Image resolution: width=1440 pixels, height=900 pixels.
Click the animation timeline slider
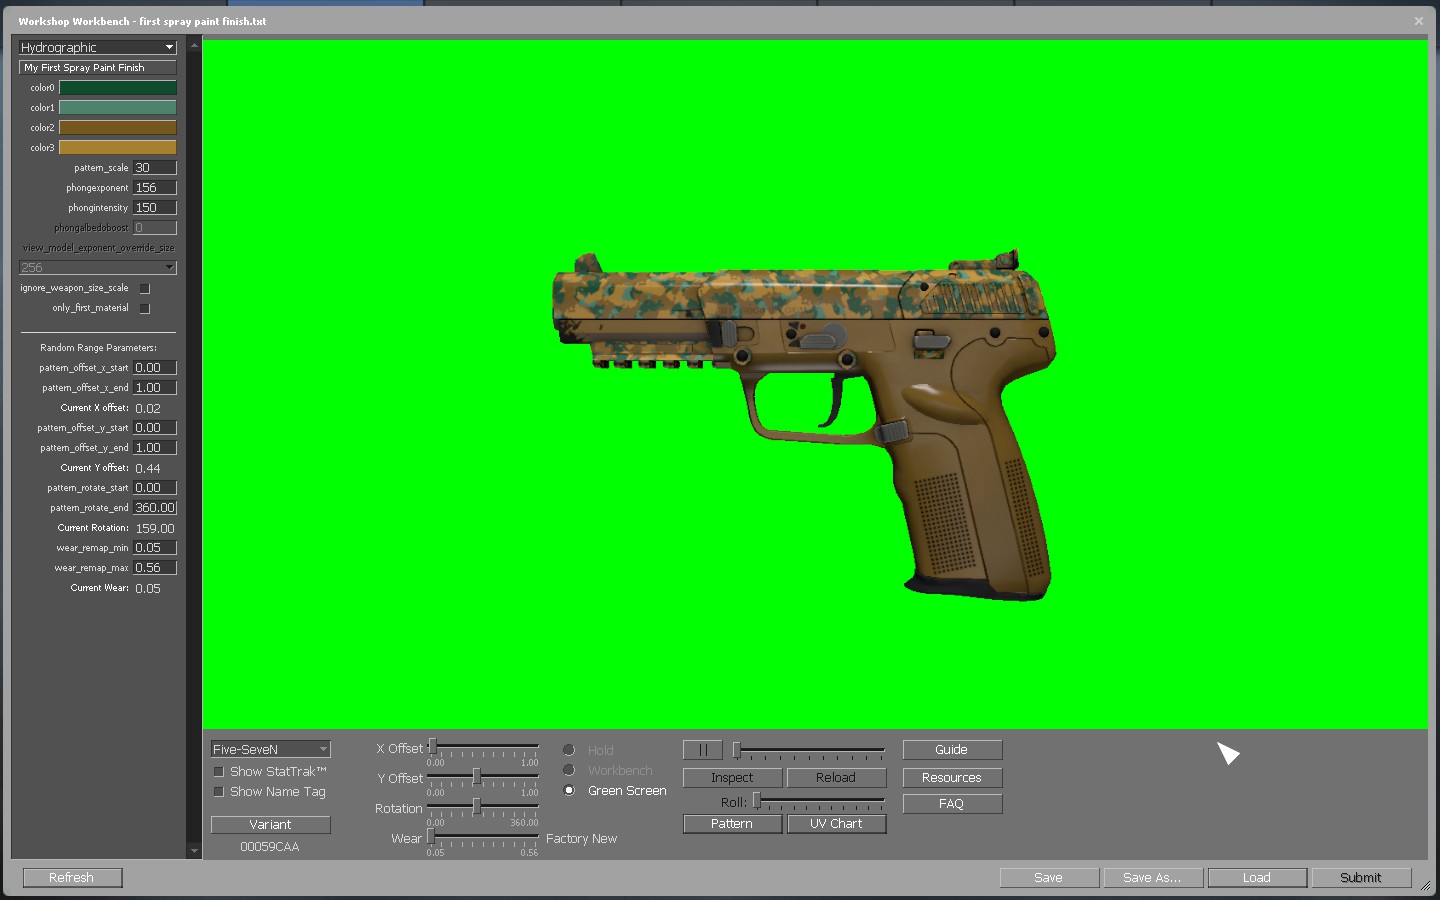pyautogui.click(x=809, y=750)
